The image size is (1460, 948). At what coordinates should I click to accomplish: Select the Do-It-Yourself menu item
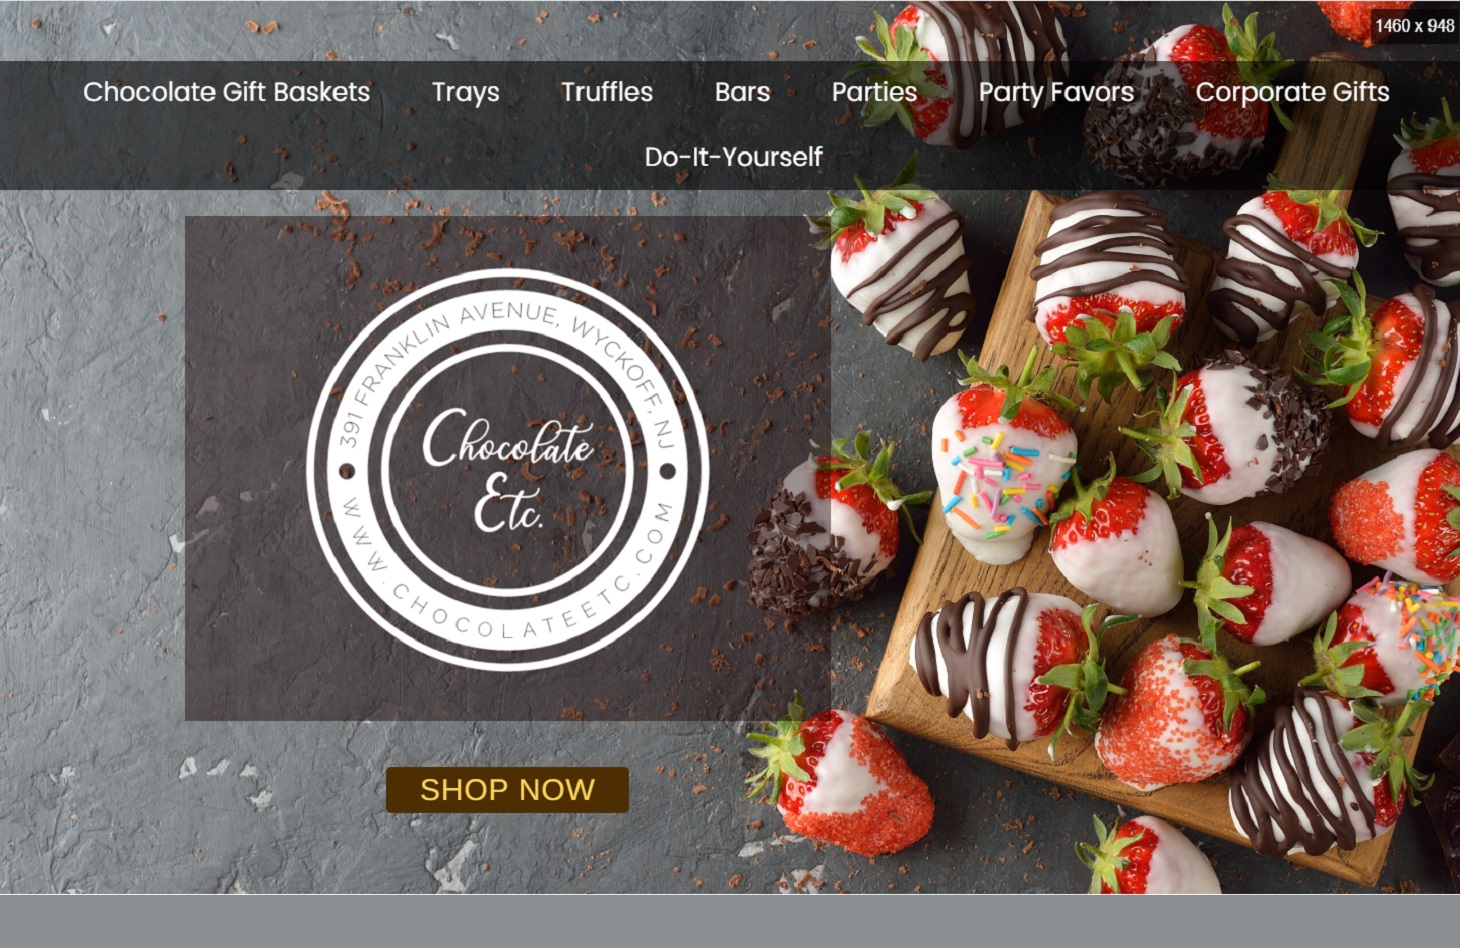[x=733, y=157]
